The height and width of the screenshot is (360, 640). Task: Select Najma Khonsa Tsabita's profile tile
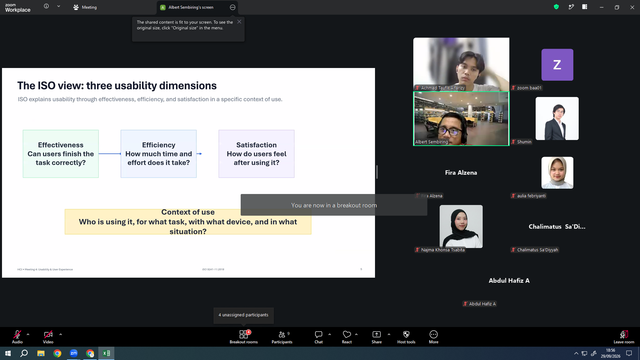(461, 227)
